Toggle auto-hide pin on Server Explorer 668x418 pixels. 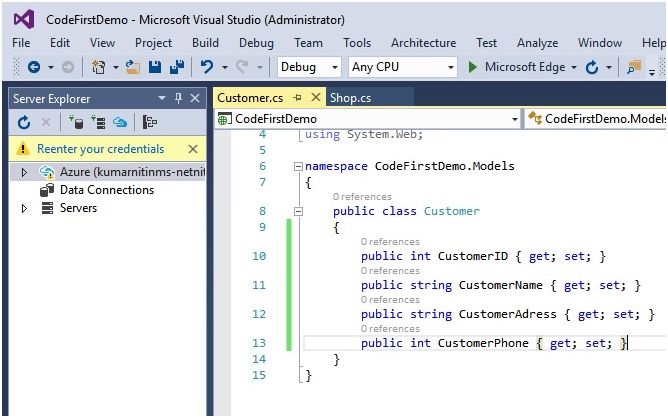tap(179, 98)
